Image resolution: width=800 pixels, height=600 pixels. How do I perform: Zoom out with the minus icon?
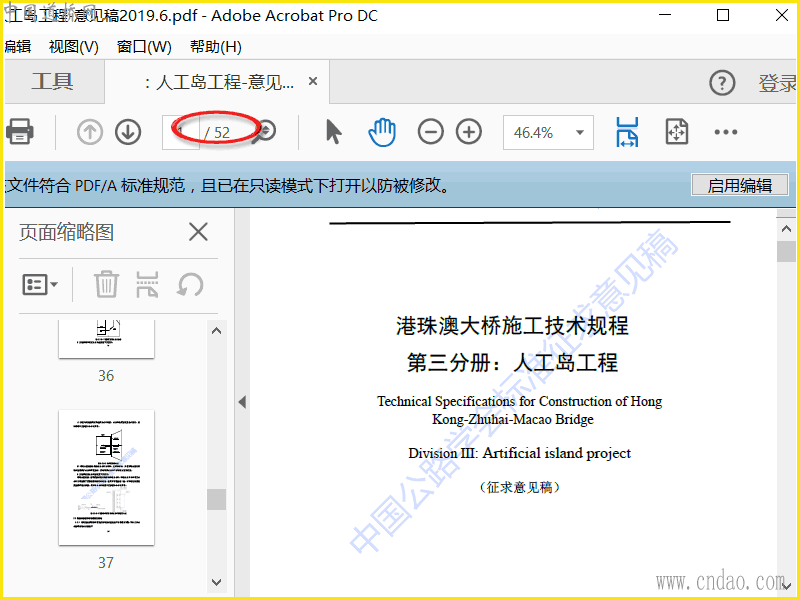(431, 132)
